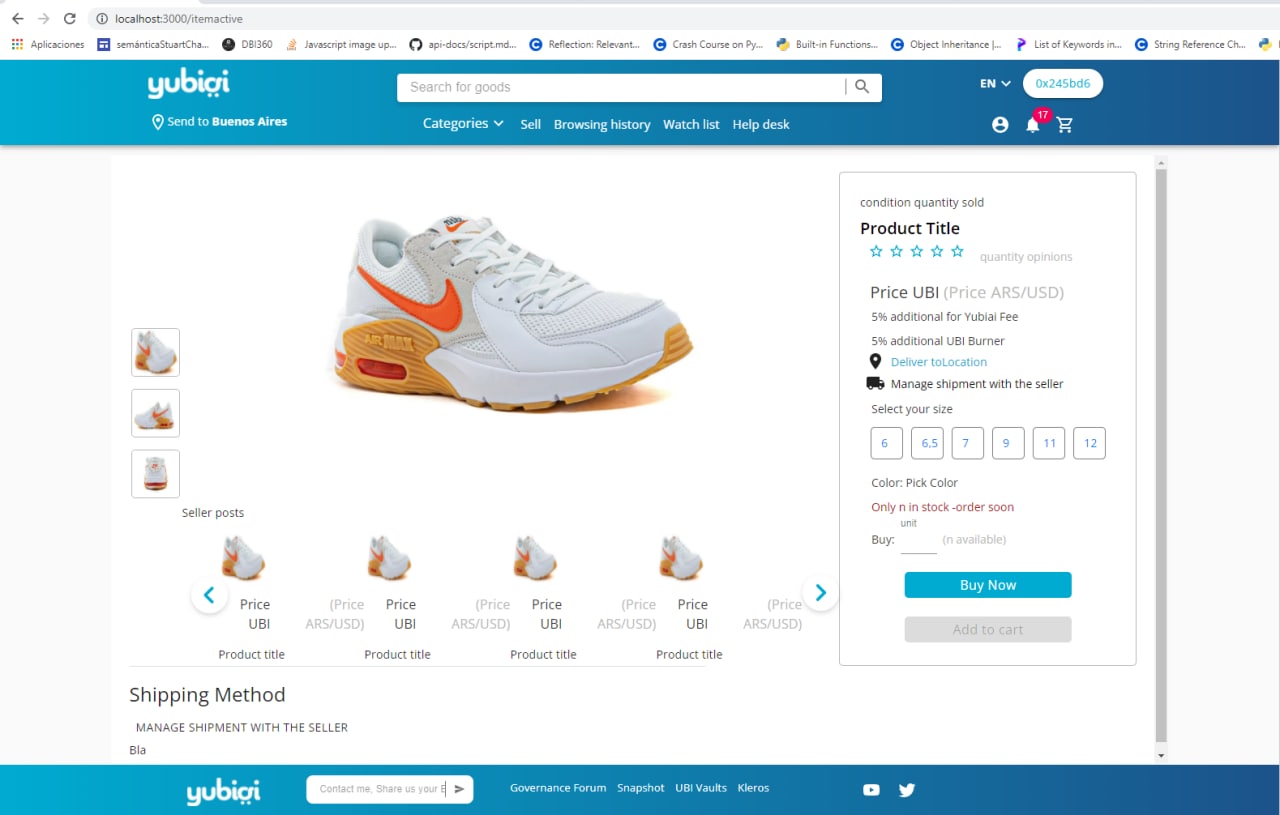Viewport: 1280px width, 815px height.
Task: Open Kleros footer link
Action: [x=753, y=788]
